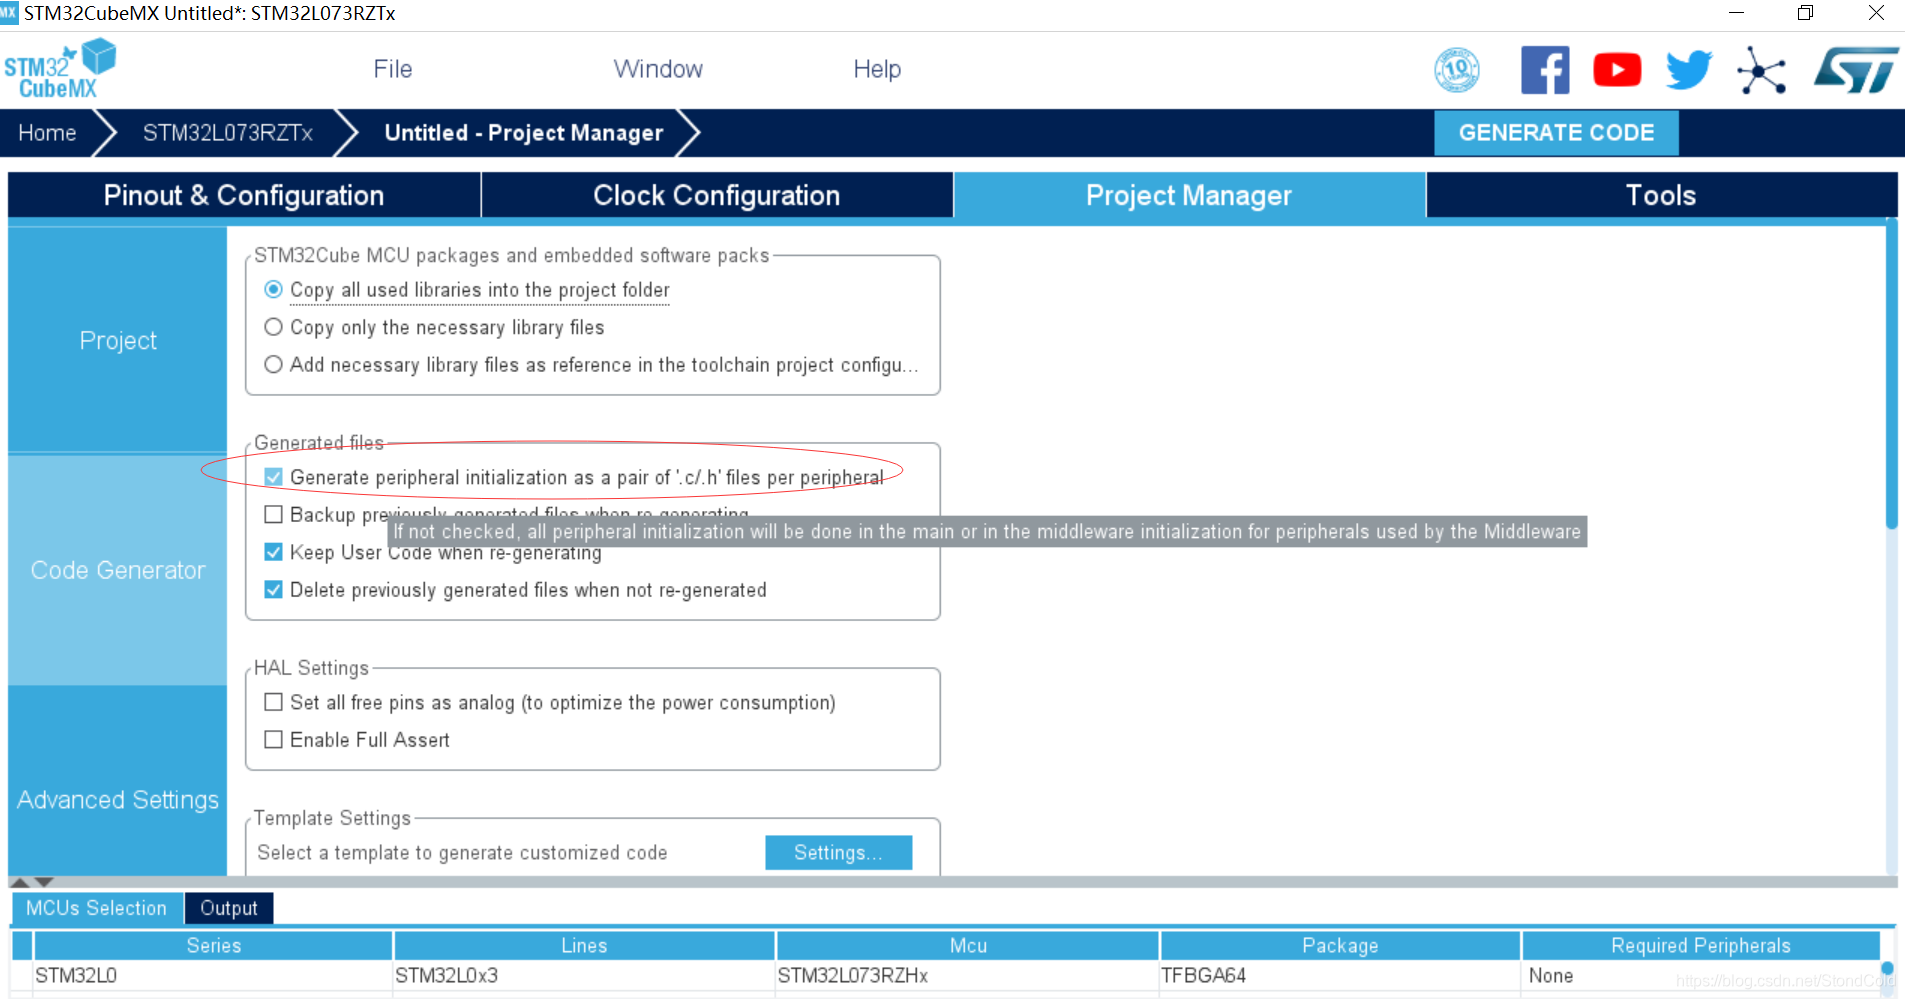This screenshot has height=999, width=1905.
Task: Select the Project Manager tab
Action: tap(1189, 195)
